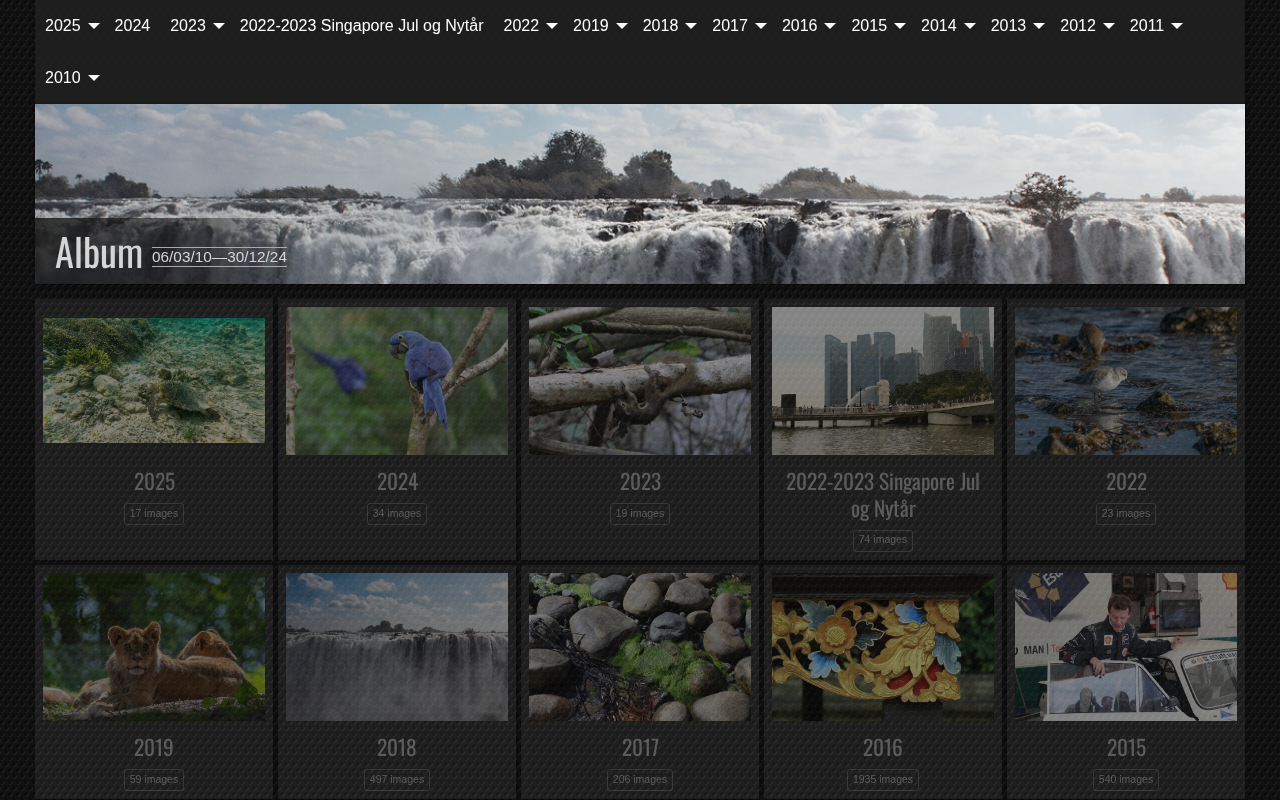1280x800 pixels.
Task: Open the rally driver thumbnail for 2015
Action: [1126, 646]
